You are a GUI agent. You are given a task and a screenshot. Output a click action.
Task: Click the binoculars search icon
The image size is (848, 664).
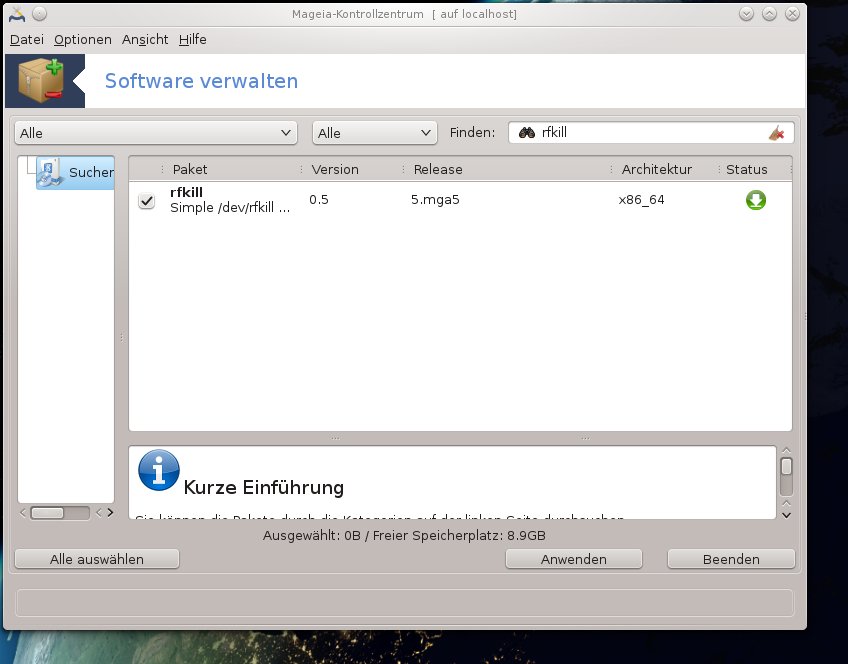point(527,132)
